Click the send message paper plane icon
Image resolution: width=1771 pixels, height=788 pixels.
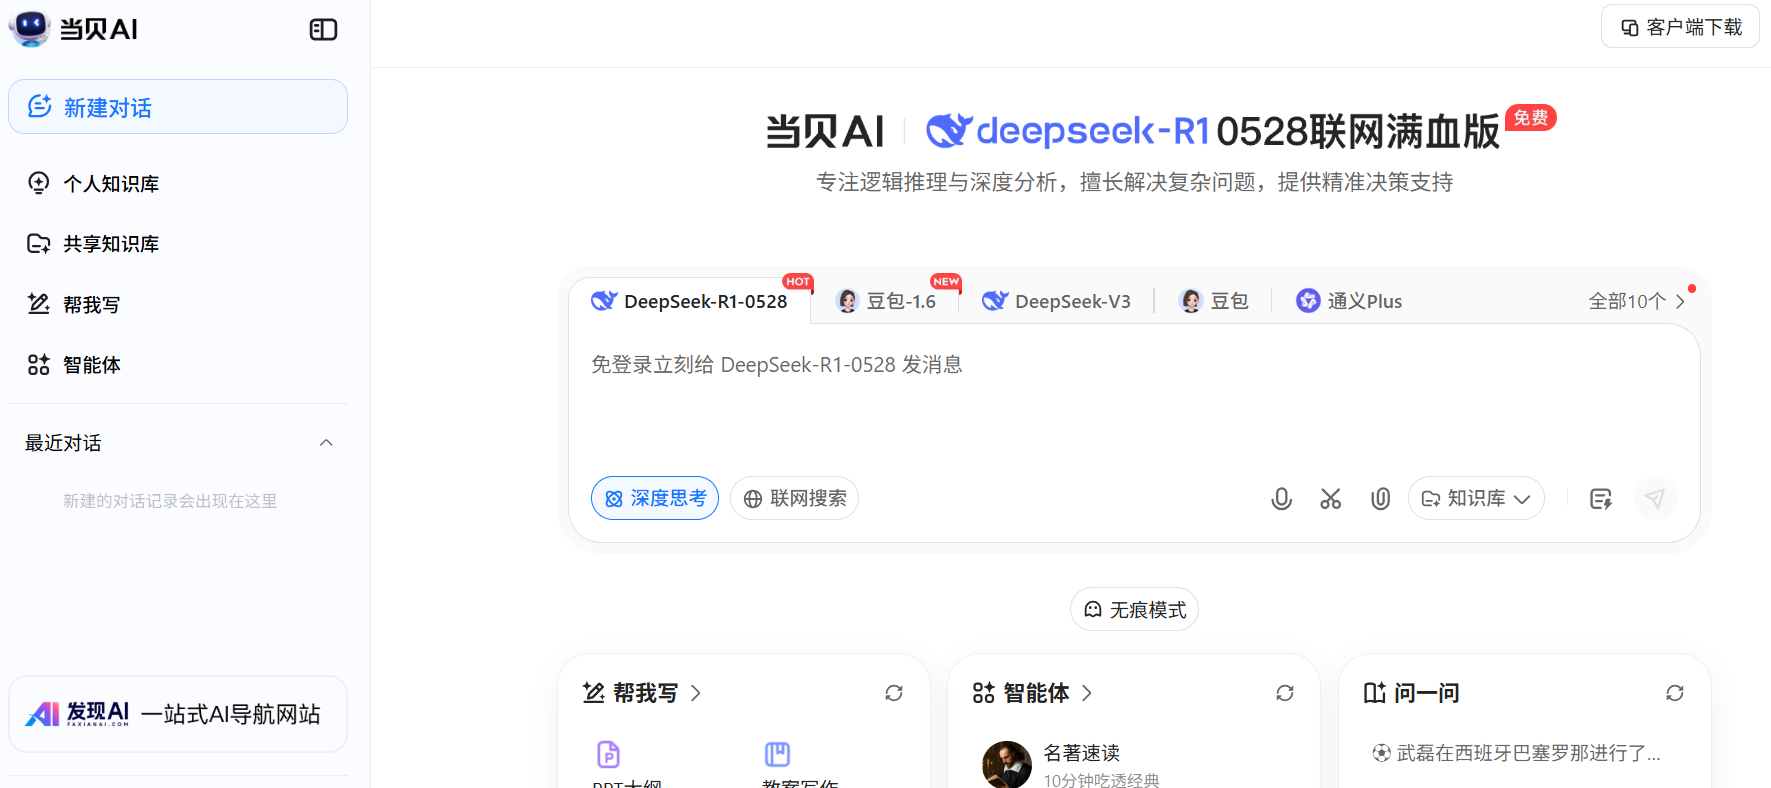(x=1655, y=499)
